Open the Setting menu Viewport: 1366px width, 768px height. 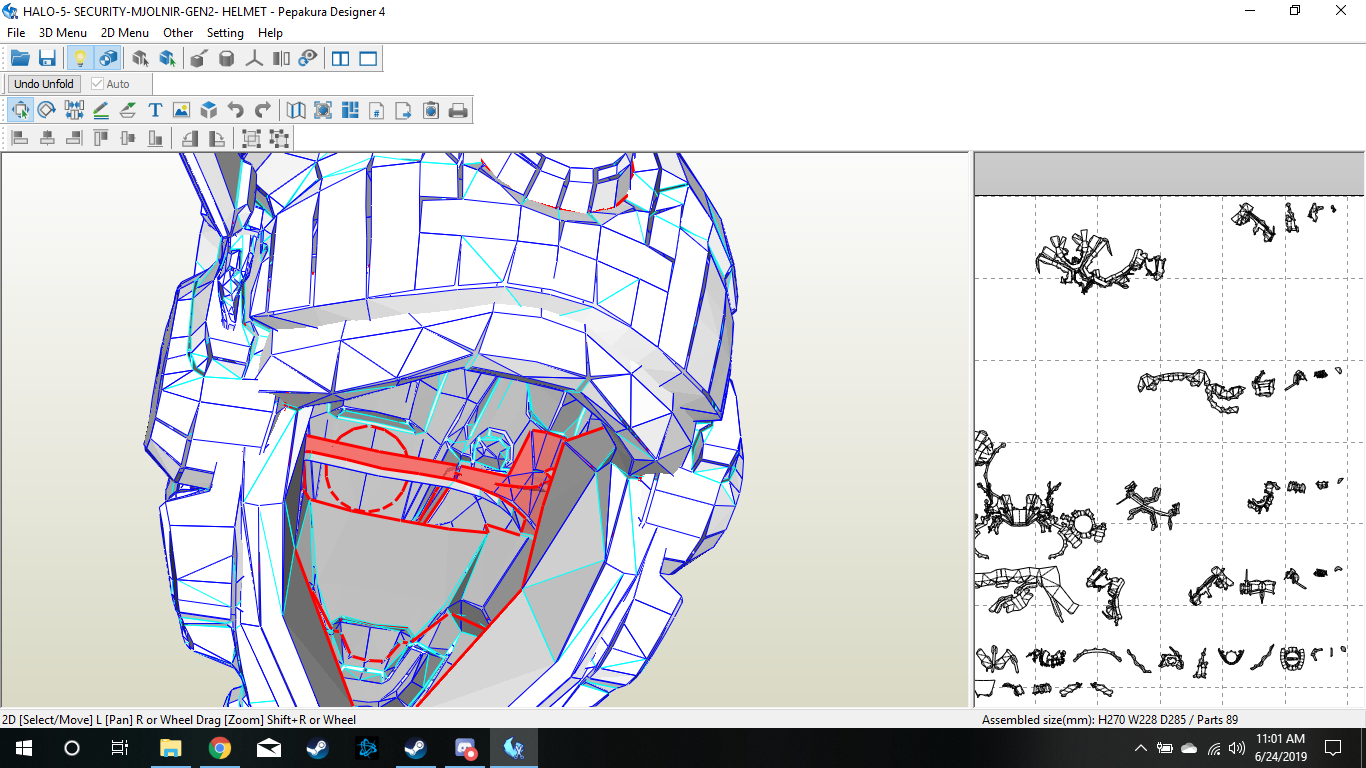(225, 33)
